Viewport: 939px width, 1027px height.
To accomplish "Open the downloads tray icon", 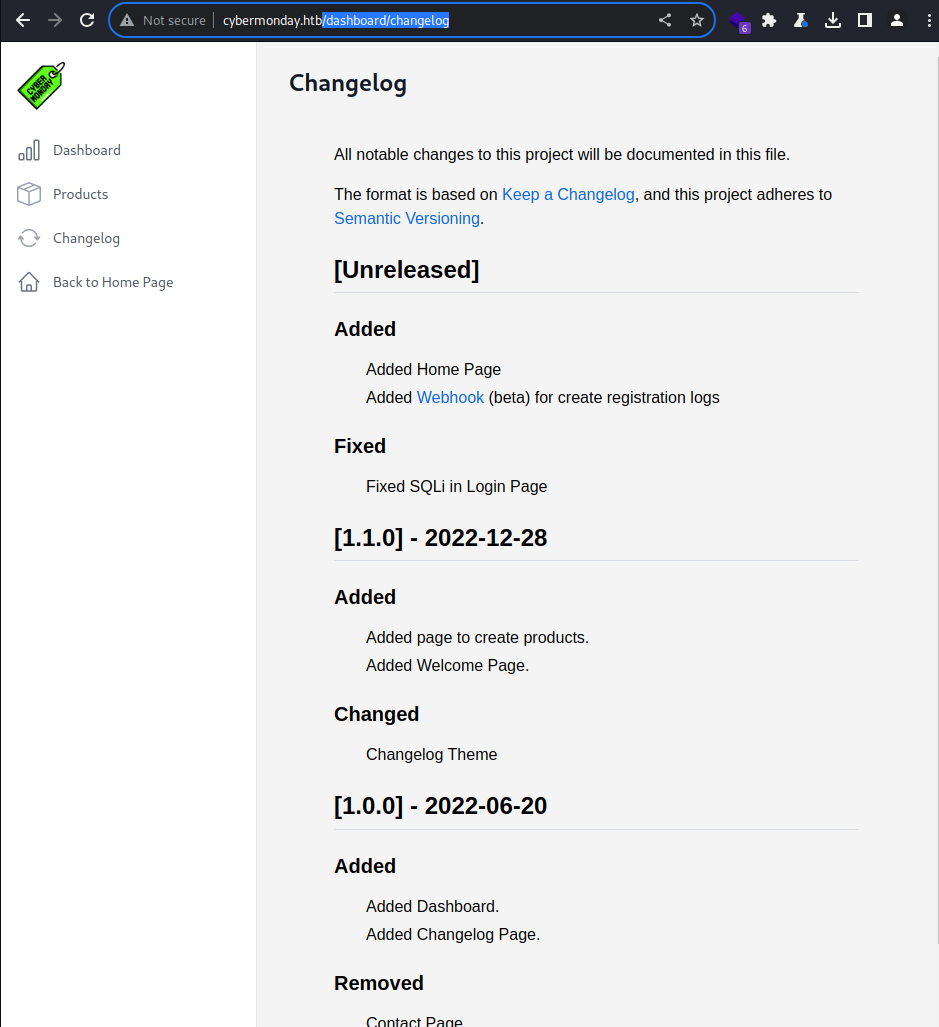I will [x=833, y=20].
